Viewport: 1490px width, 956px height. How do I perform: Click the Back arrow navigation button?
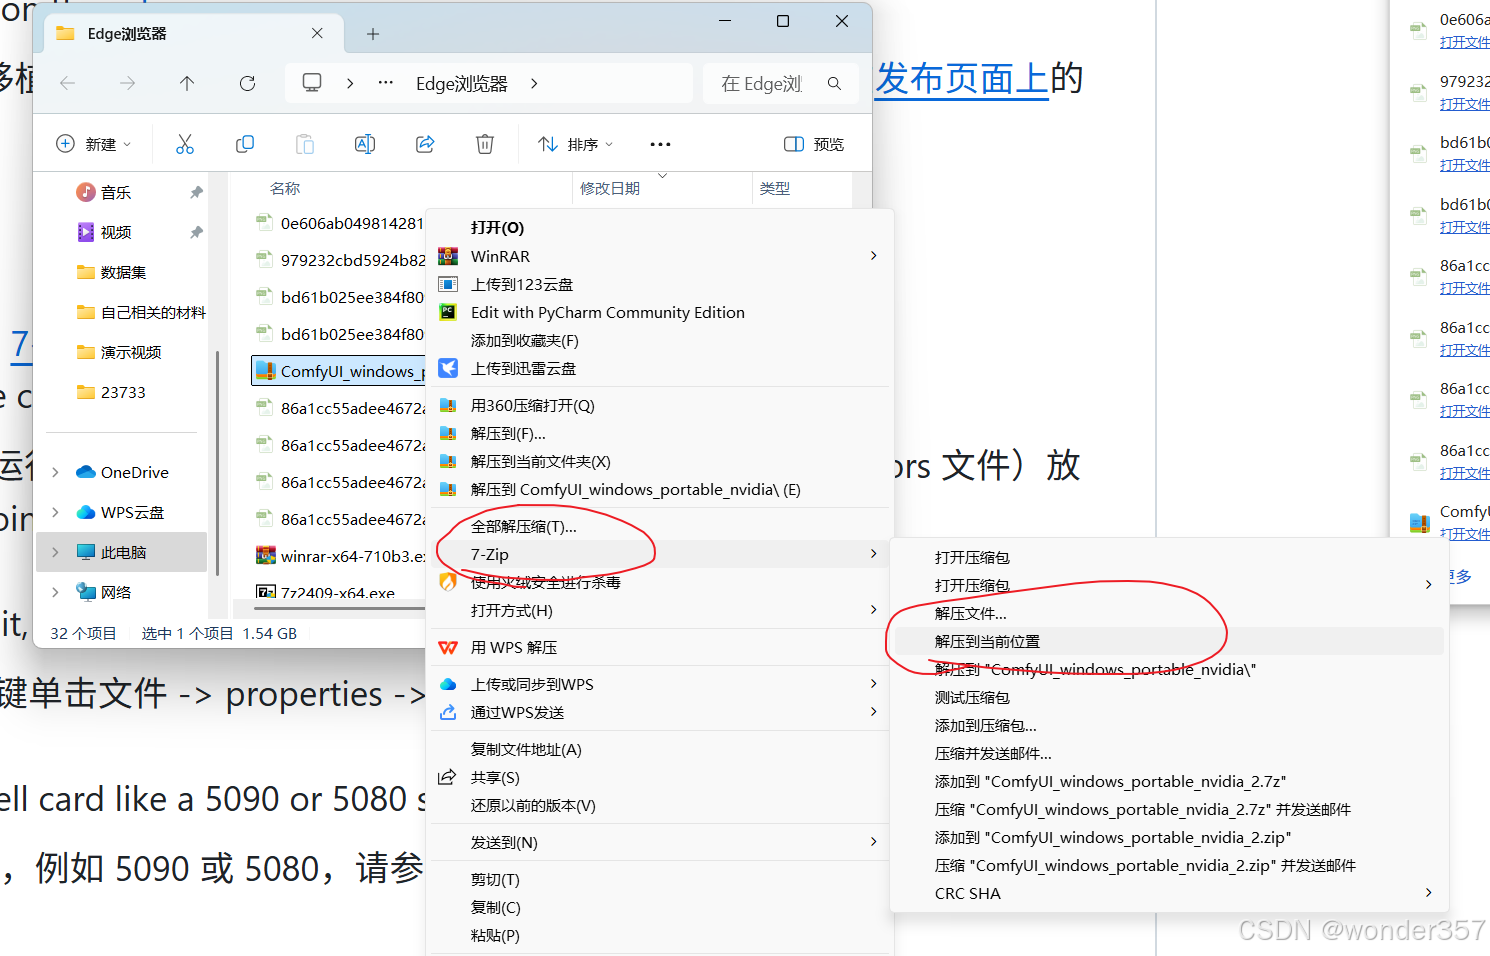(x=68, y=83)
